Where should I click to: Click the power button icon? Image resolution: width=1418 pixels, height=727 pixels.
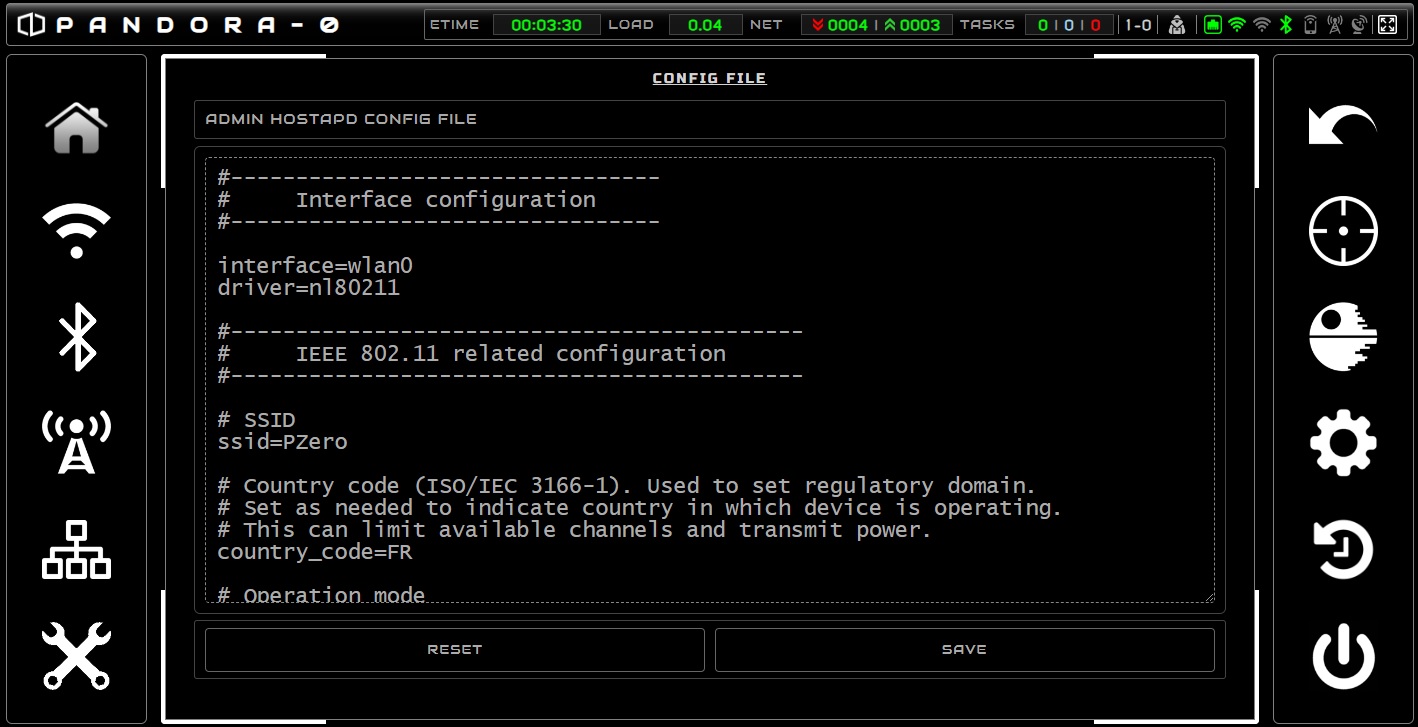click(1343, 655)
